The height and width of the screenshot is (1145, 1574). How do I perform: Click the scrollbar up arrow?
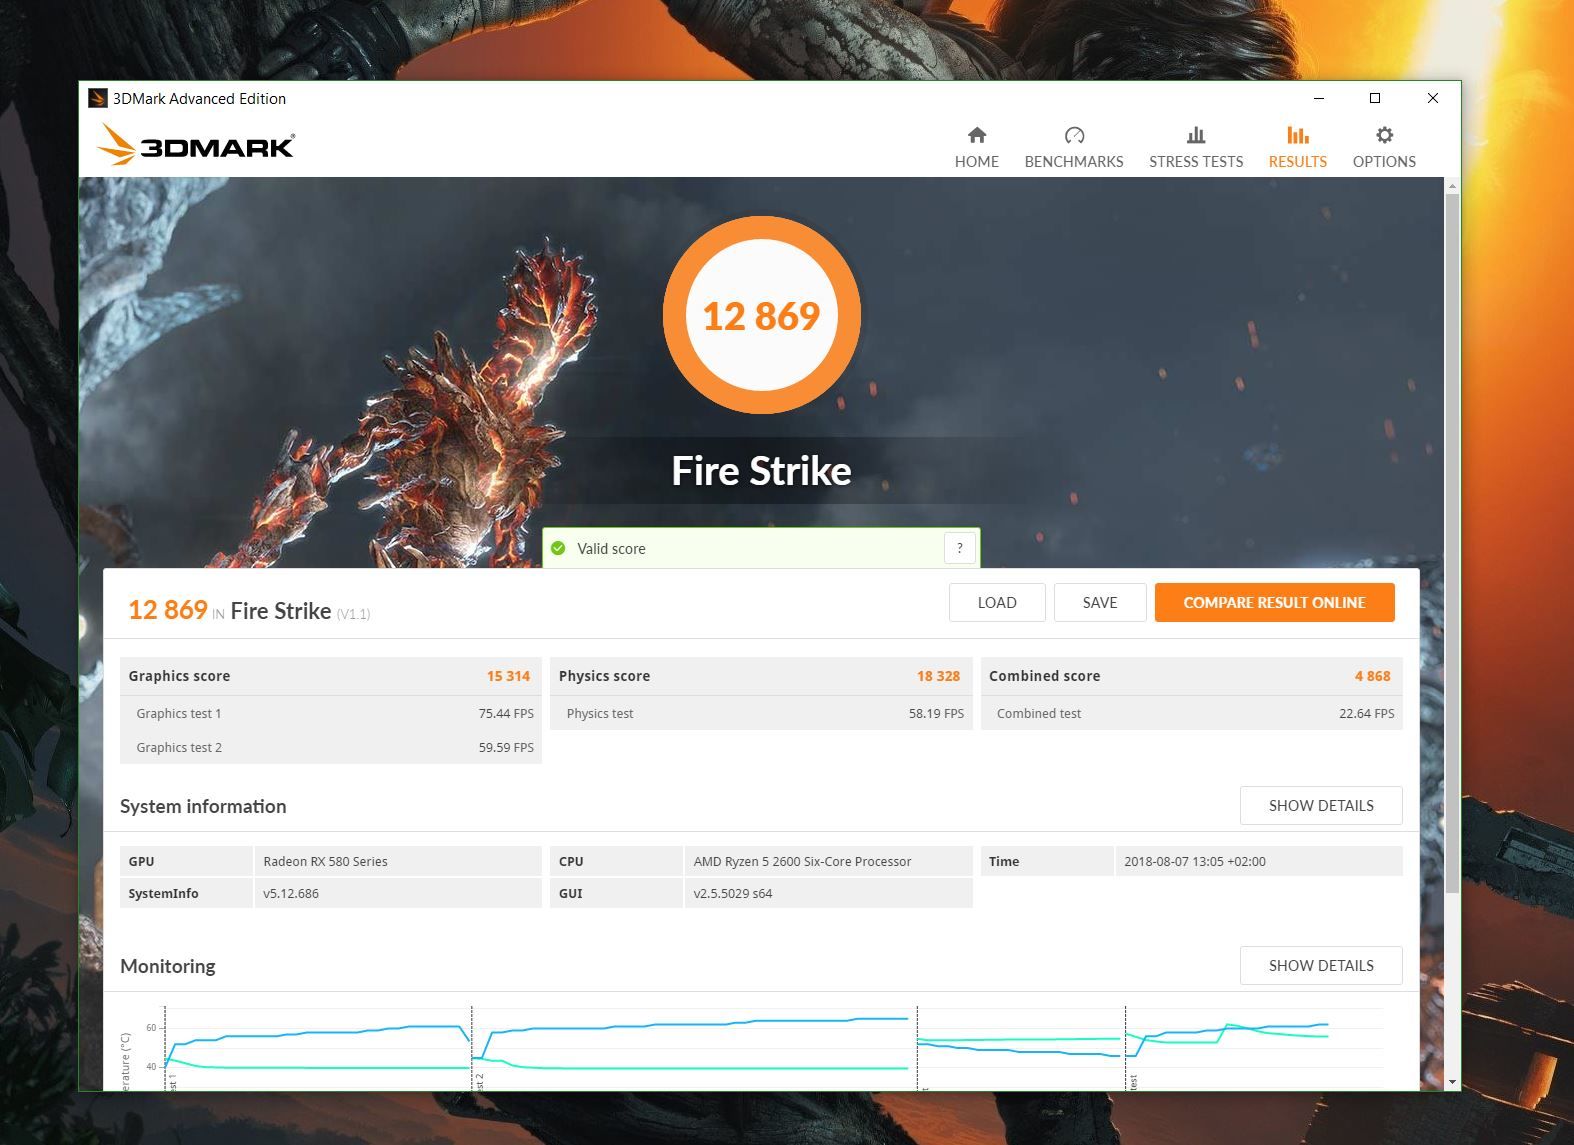(x=1452, y=186)
